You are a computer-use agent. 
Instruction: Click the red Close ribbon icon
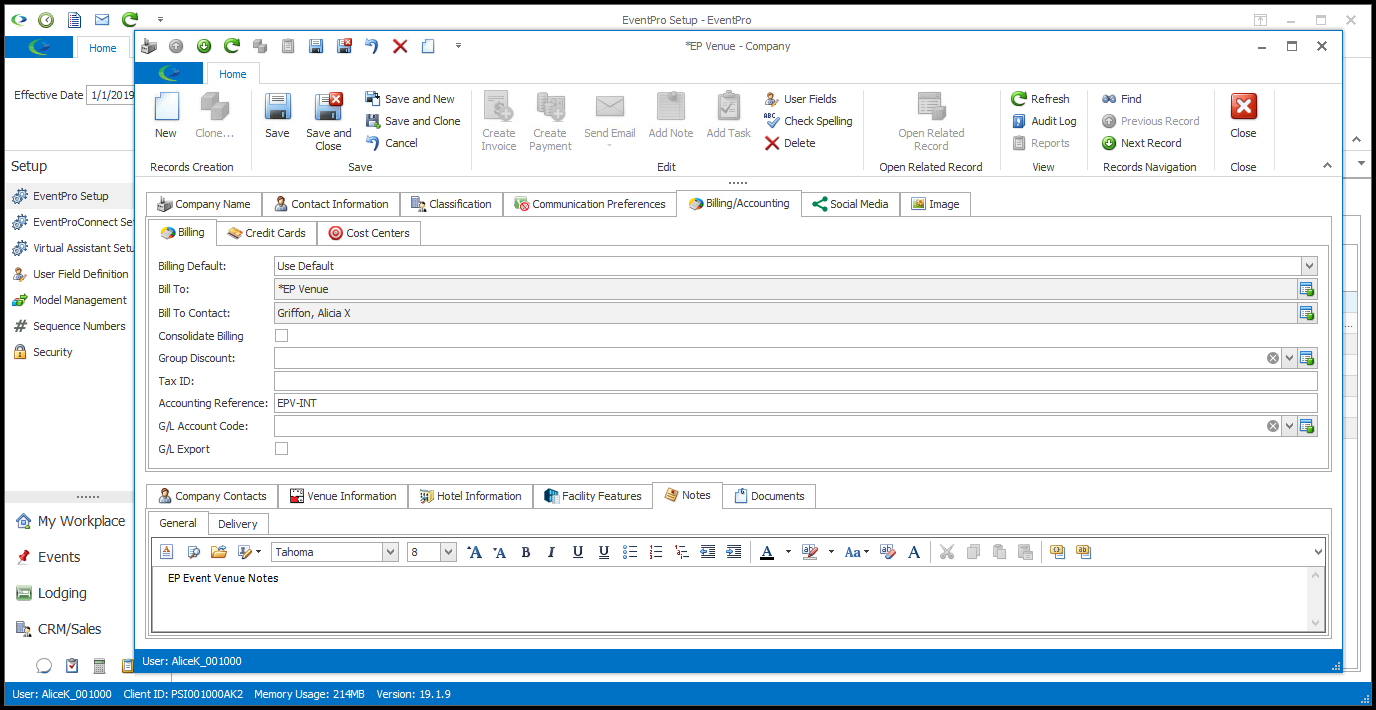coord(1243,107)
